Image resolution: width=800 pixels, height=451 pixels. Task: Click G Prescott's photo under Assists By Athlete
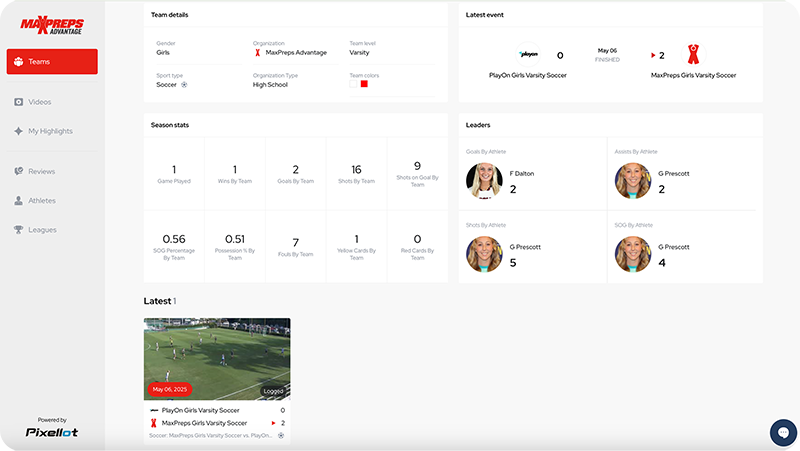[633, 181]
